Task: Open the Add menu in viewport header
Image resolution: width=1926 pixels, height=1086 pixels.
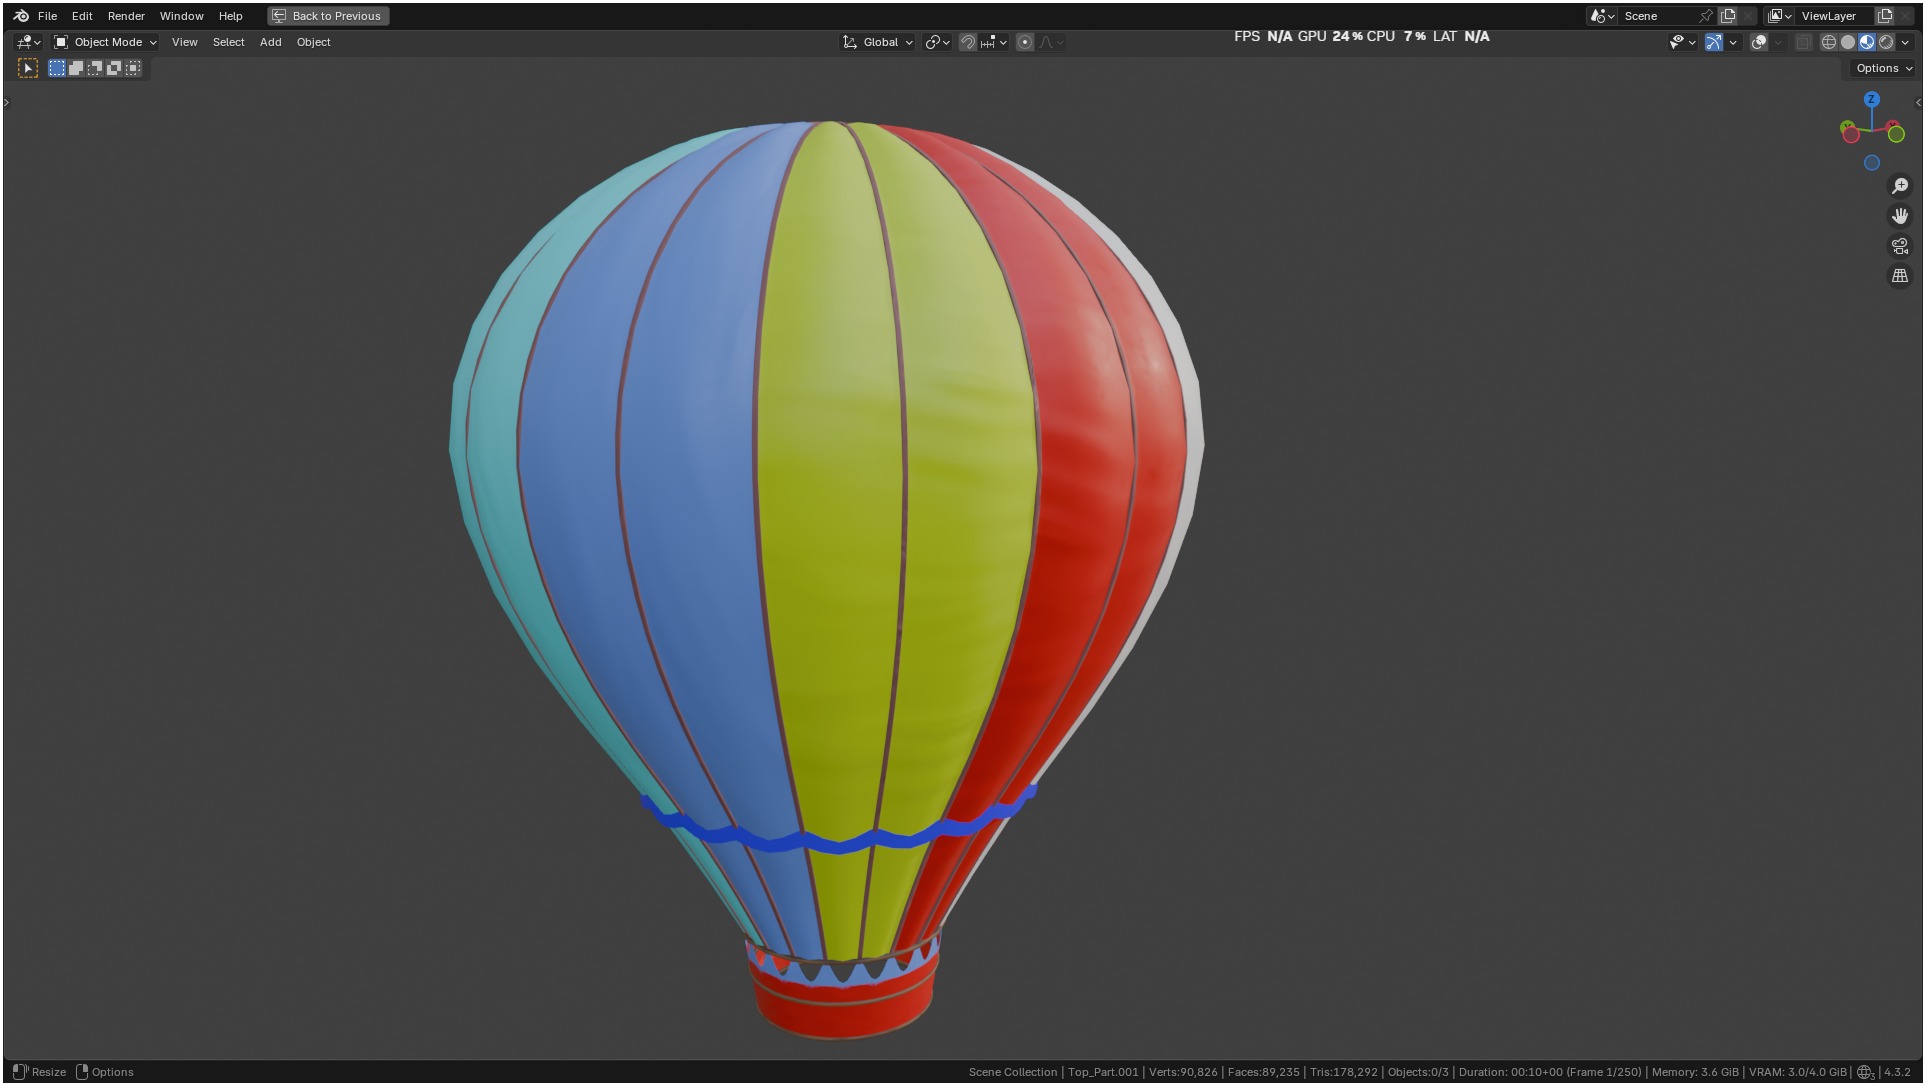Action: [x=270, y=42]
